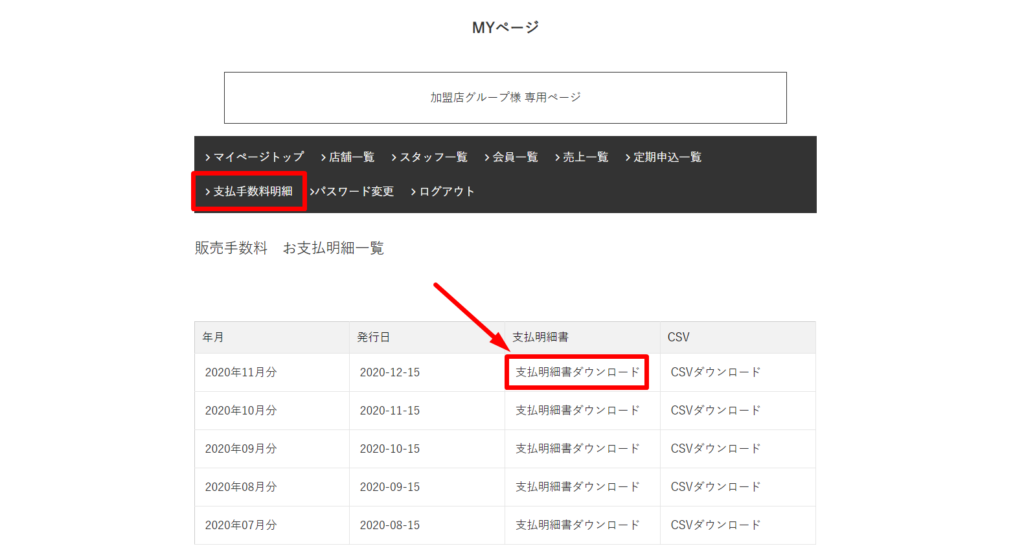Viewport: 1024px width, 546px height.
Task: Click CSVダウンロード for 2020年08月分
Action: point(715,487)
